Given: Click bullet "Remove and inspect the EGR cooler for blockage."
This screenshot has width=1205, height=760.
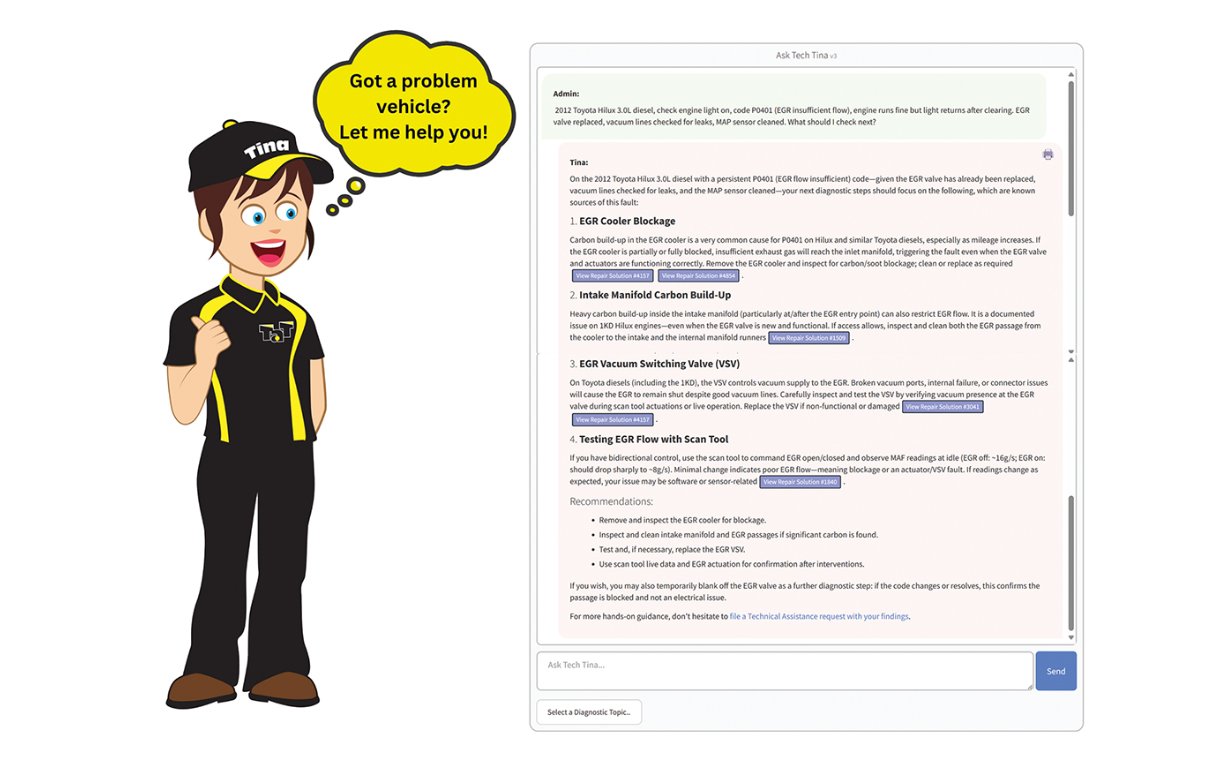Looking at the screenshot, I should point(682,520).
